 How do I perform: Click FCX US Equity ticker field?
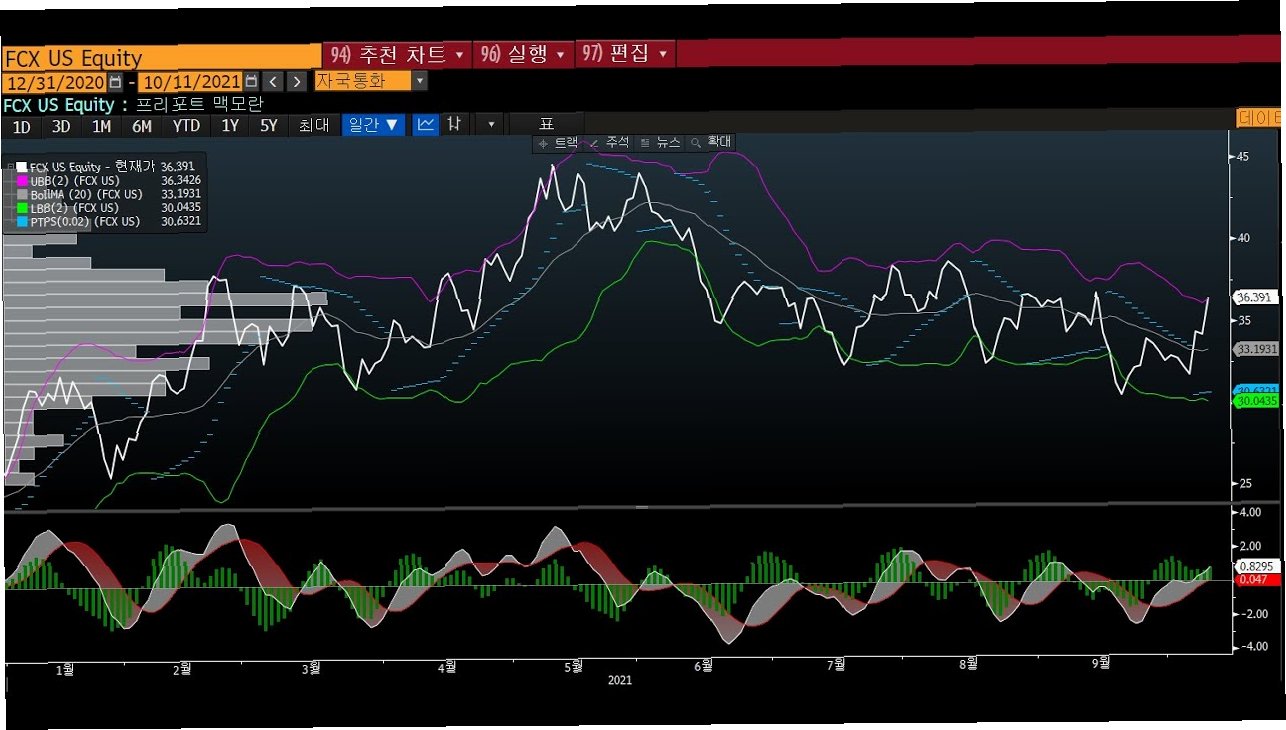tap(160, 58)
